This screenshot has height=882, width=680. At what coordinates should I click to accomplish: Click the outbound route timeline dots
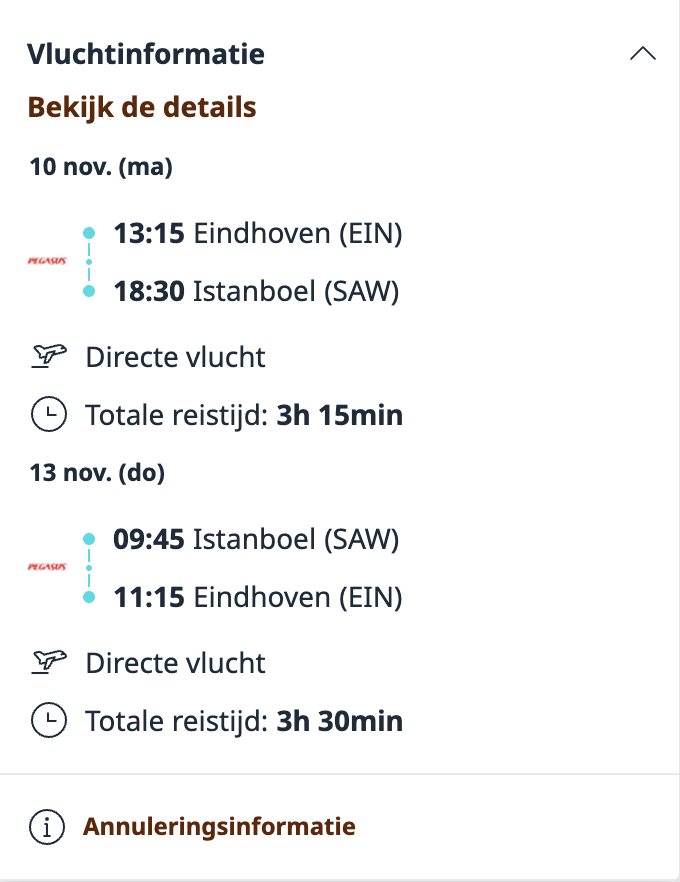89,262
